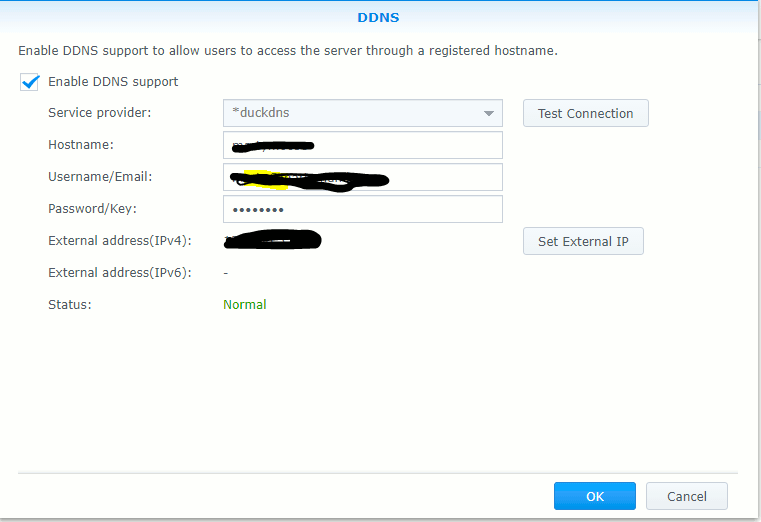This screenshot has width=761, height=522.
Task: Click the "Hostname:" label
Action: click(x=82, y=145)
